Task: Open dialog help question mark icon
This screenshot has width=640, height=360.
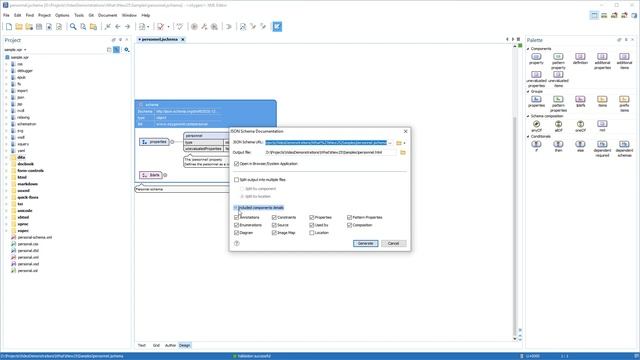Action: click(x=237, y=243)
